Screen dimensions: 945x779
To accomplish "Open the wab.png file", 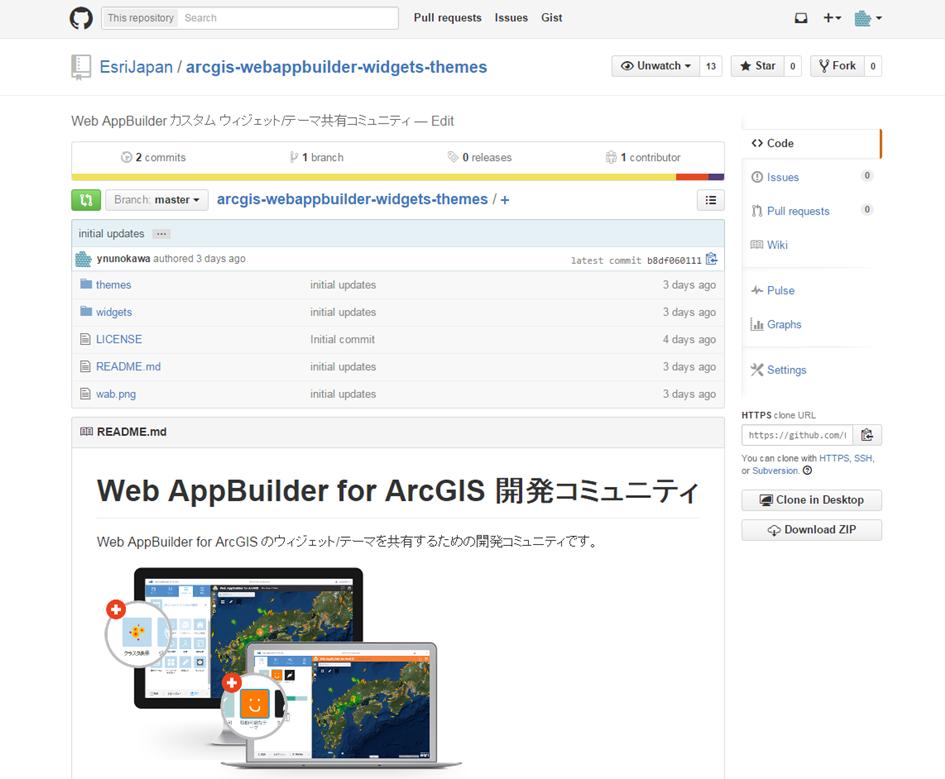I will click(116, 394).
